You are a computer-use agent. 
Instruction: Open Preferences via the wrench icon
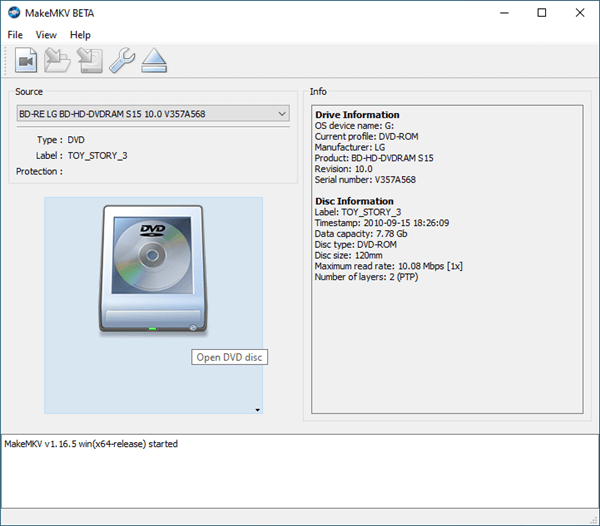pyautogui.click(x=122, y=60)
